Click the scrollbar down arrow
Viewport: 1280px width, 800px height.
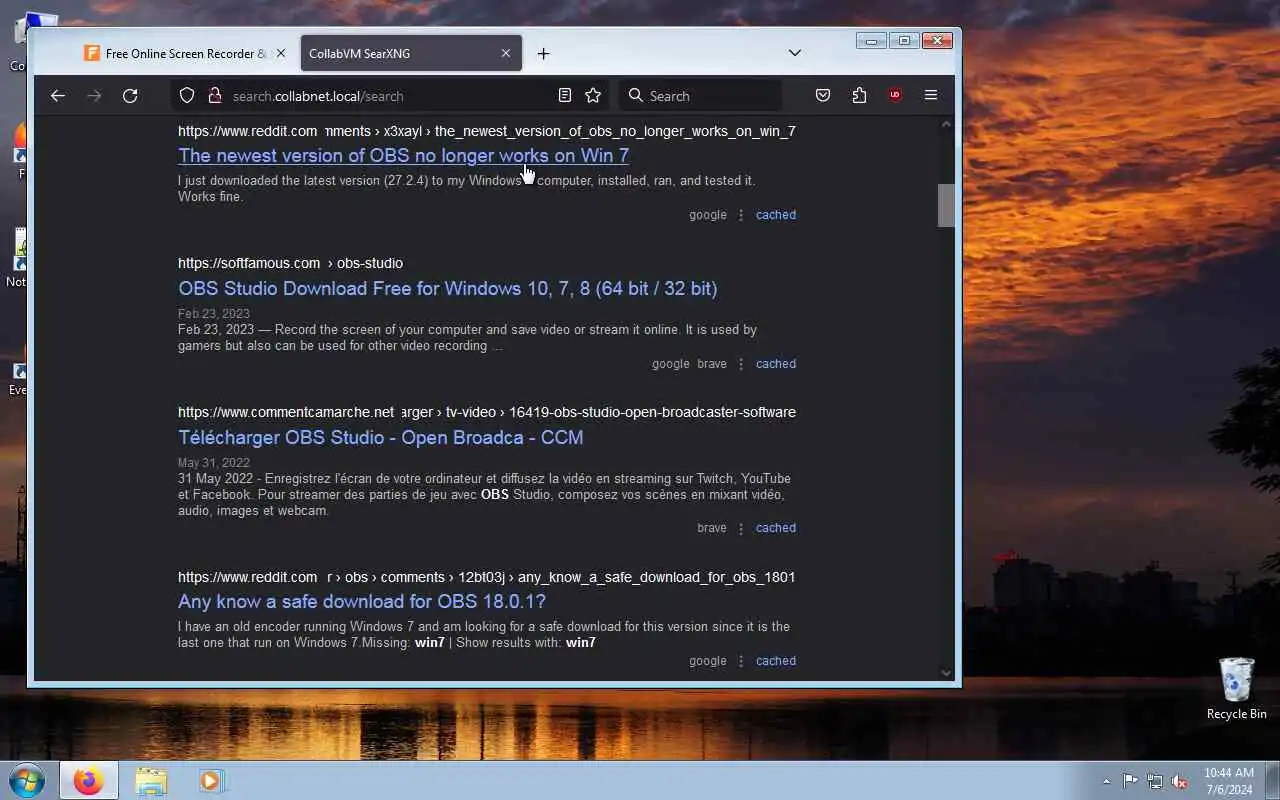click(946, 673)
